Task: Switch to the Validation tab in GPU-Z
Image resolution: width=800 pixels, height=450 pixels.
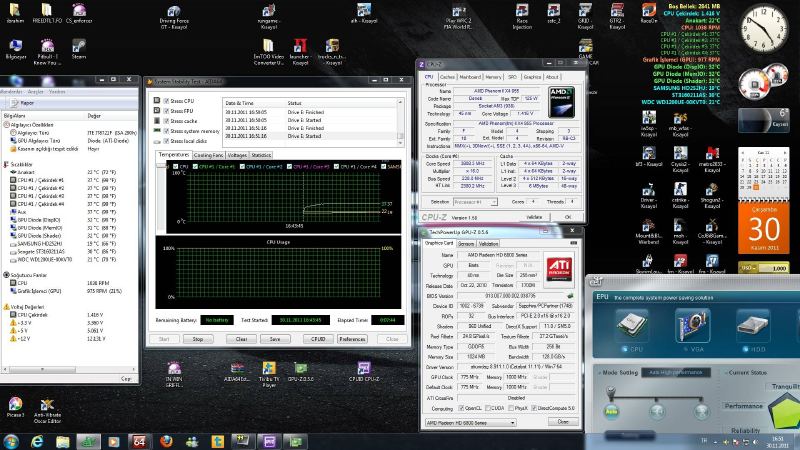Action: click(488, 244)
